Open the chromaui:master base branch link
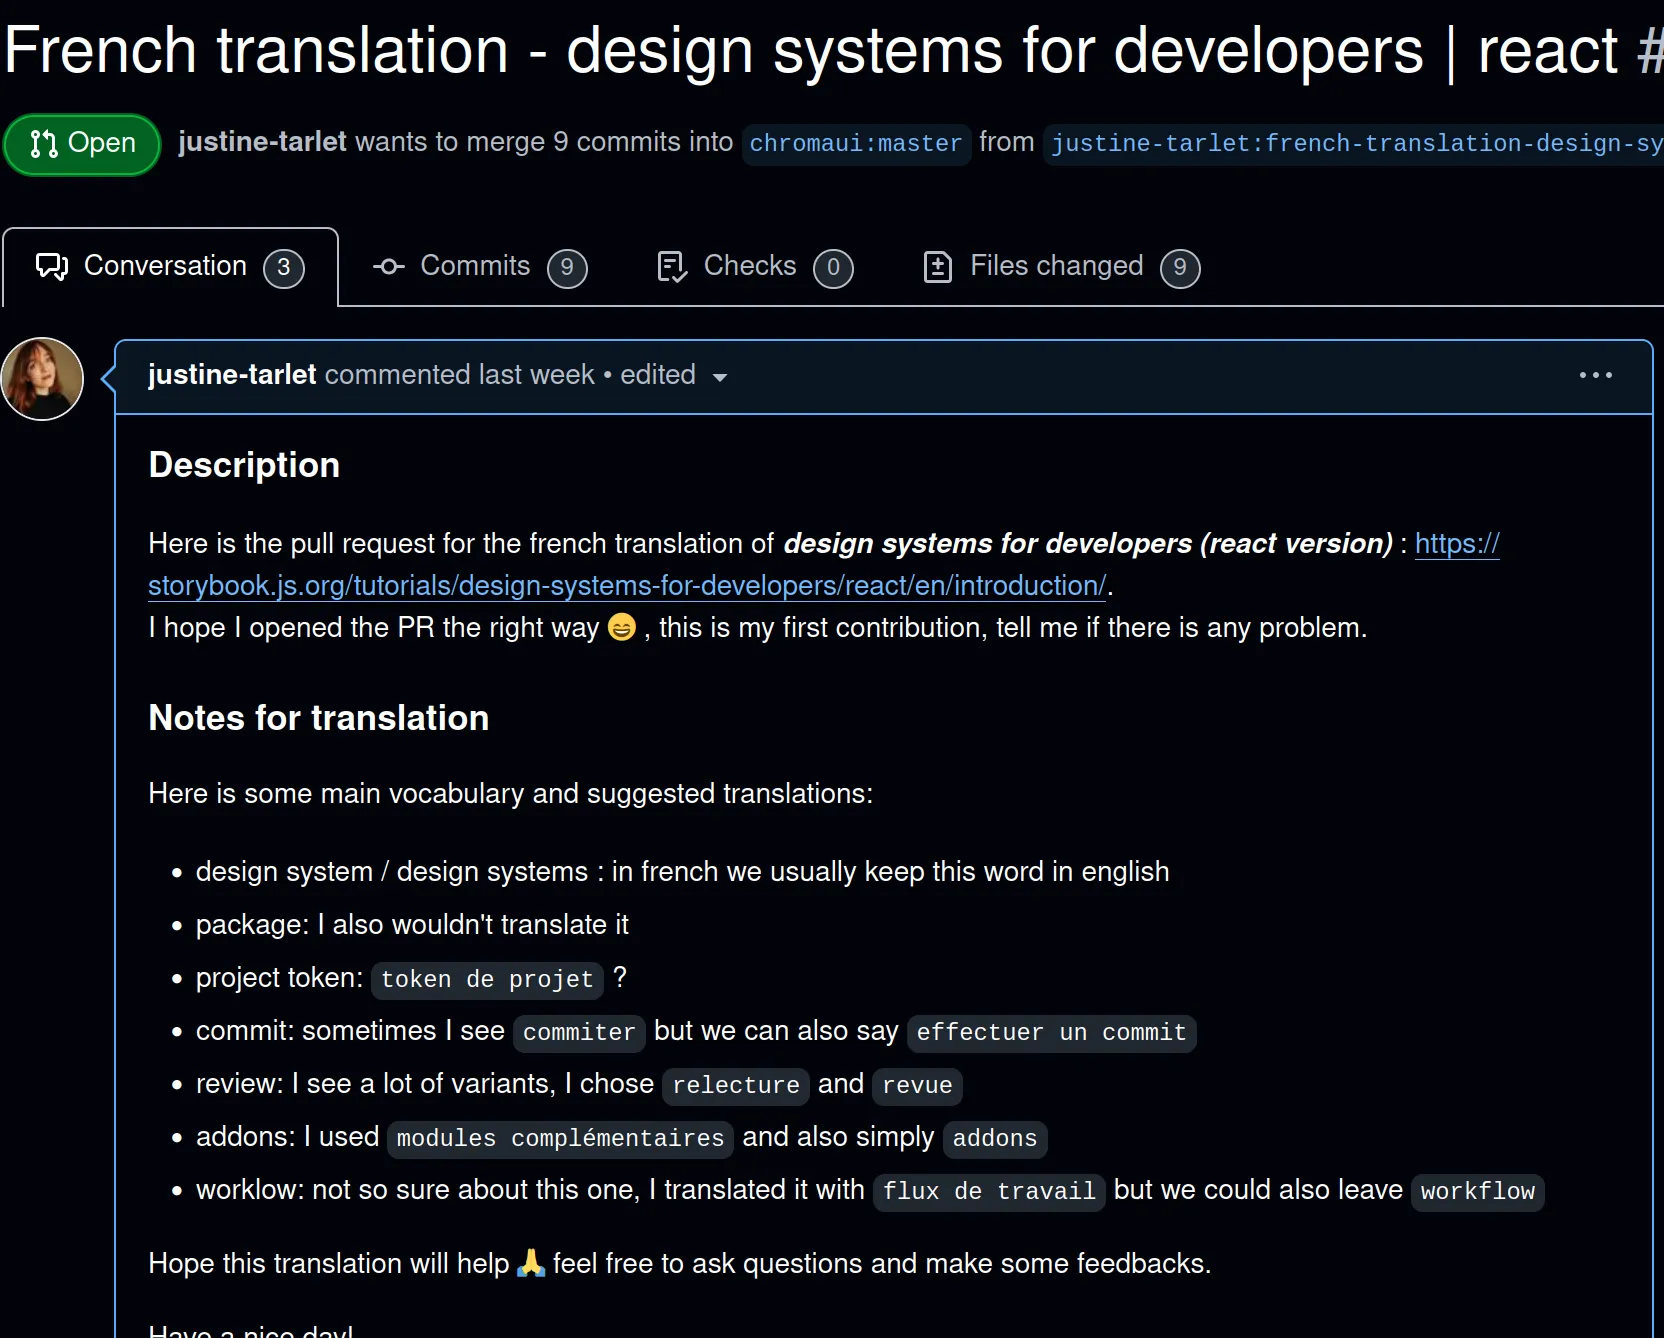 [856, 144]
